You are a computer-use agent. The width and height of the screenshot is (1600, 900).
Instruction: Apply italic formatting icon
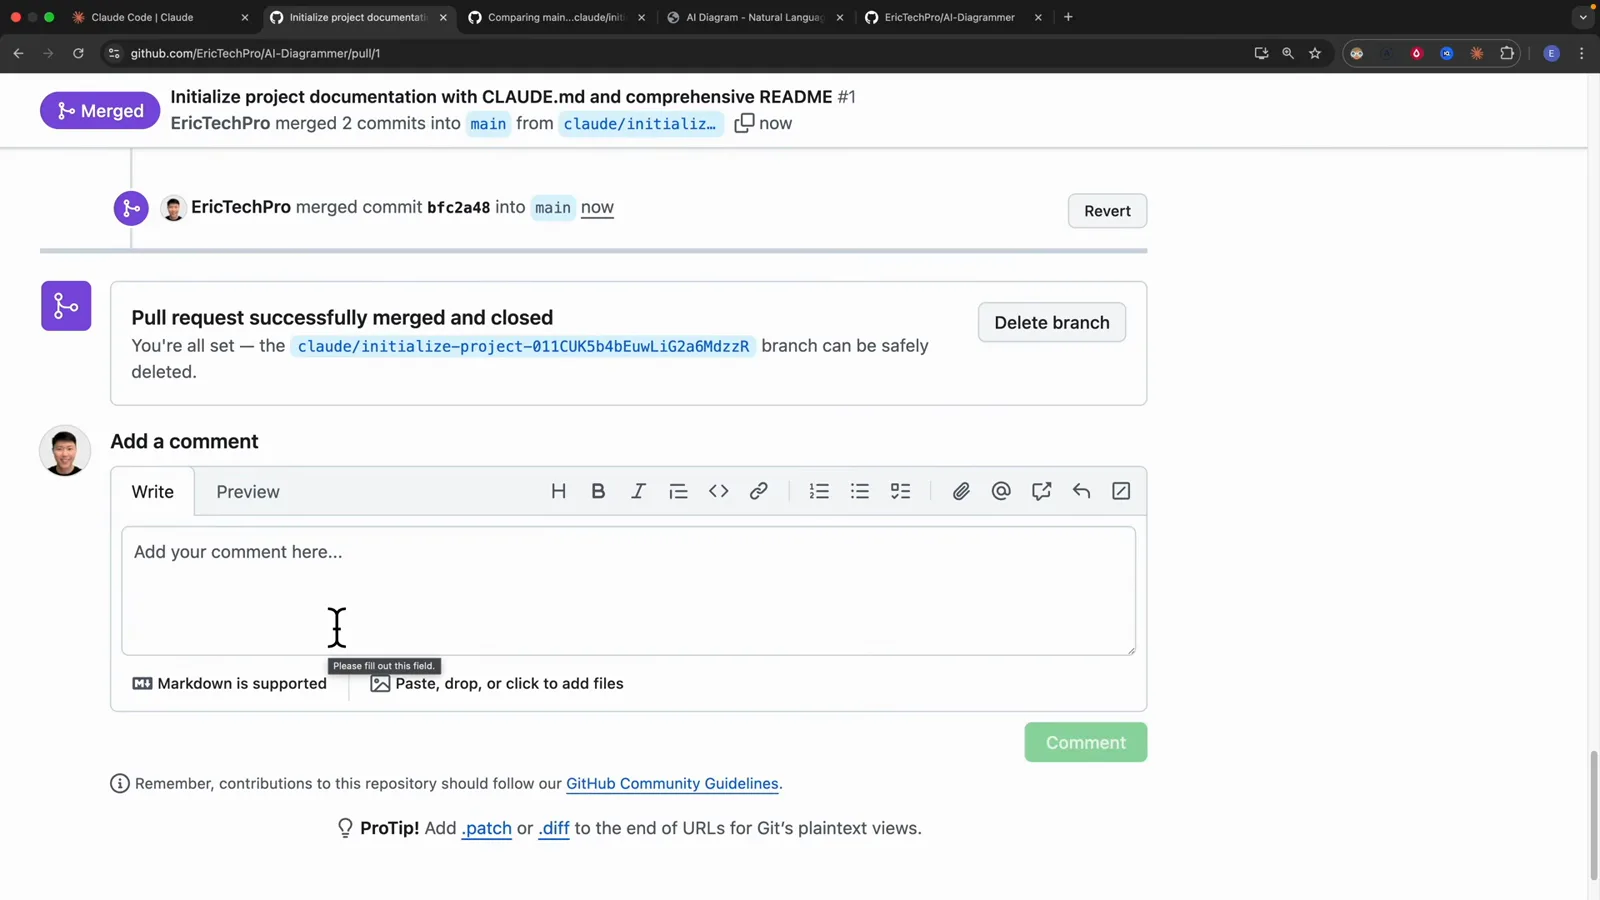pyautogui.click(x=638, y=491)
